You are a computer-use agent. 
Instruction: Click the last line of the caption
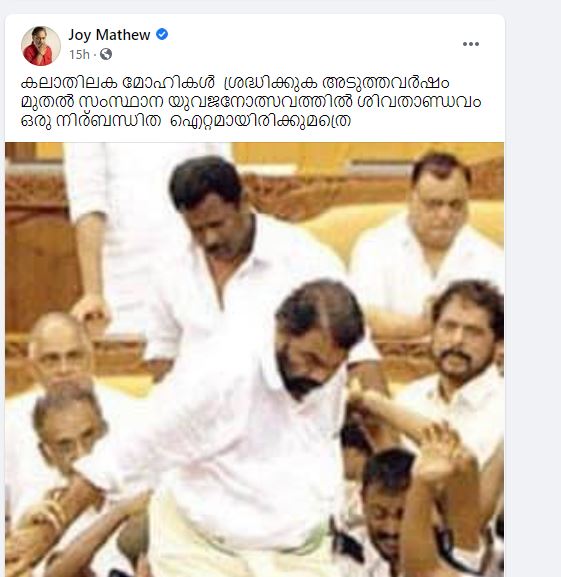pyautogui.click(x=186, y=121)
